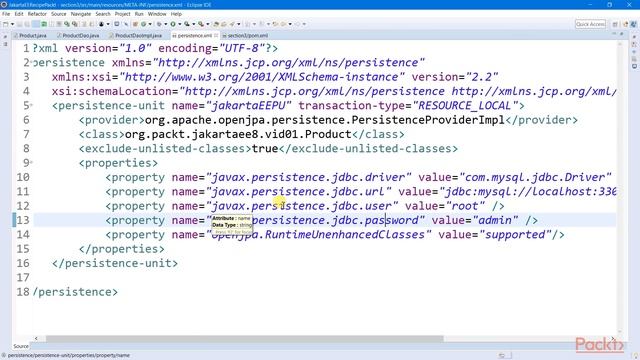This screenshot has height=360, width=640.
Task: Click the Quick Access field
Action: pos(590,24)
